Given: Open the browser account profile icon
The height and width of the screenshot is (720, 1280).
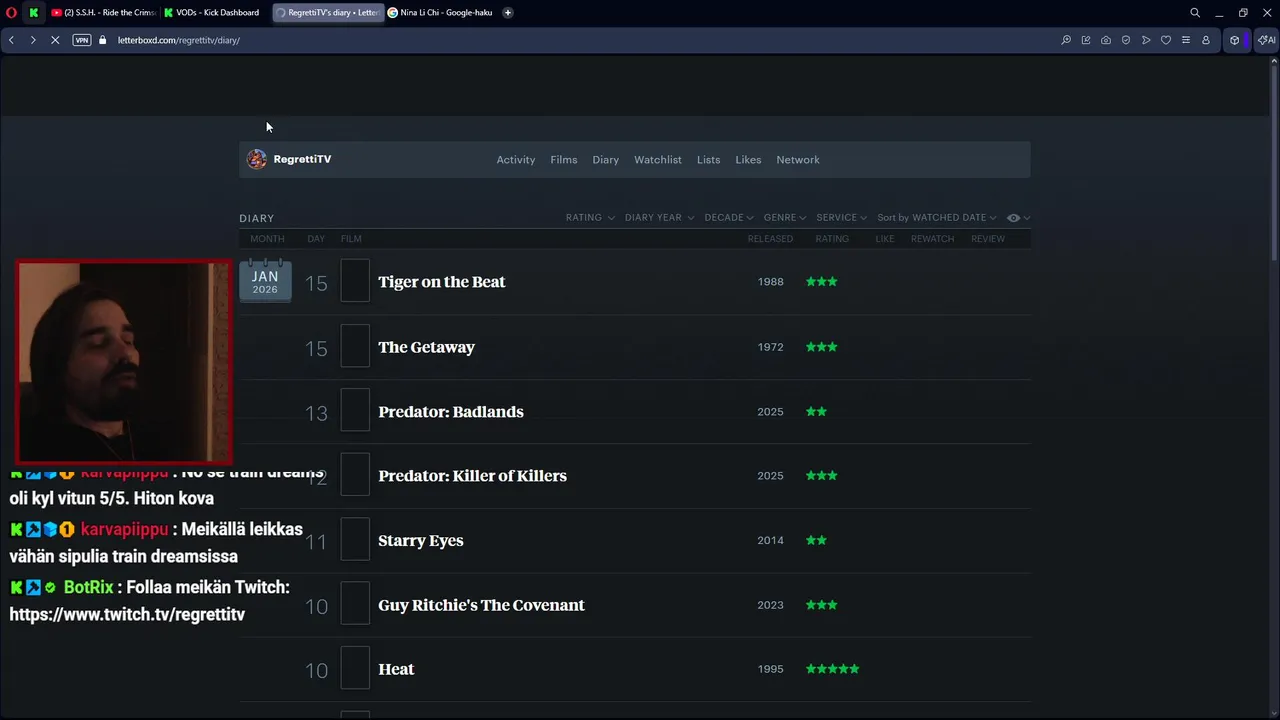Looking at the screenshot, I should [x=1206, y=40].
